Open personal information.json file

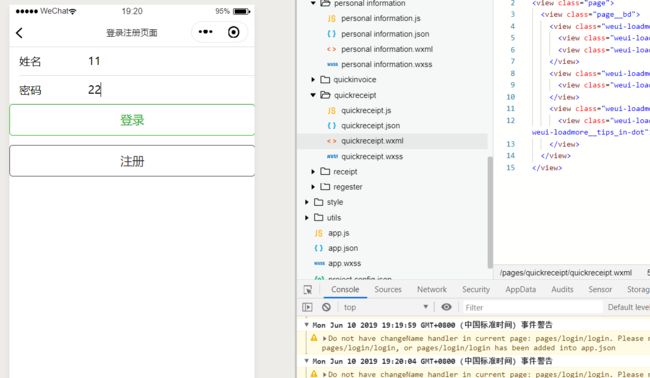pyautogui.click(x=385, y=34)
